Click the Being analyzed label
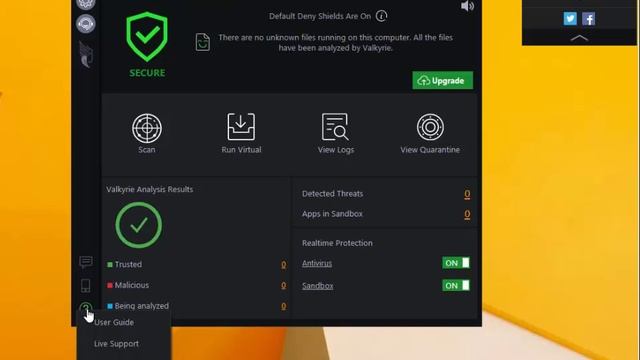This screenshot has height=360, width=640. pyautogui.click(x=141, y=306)
